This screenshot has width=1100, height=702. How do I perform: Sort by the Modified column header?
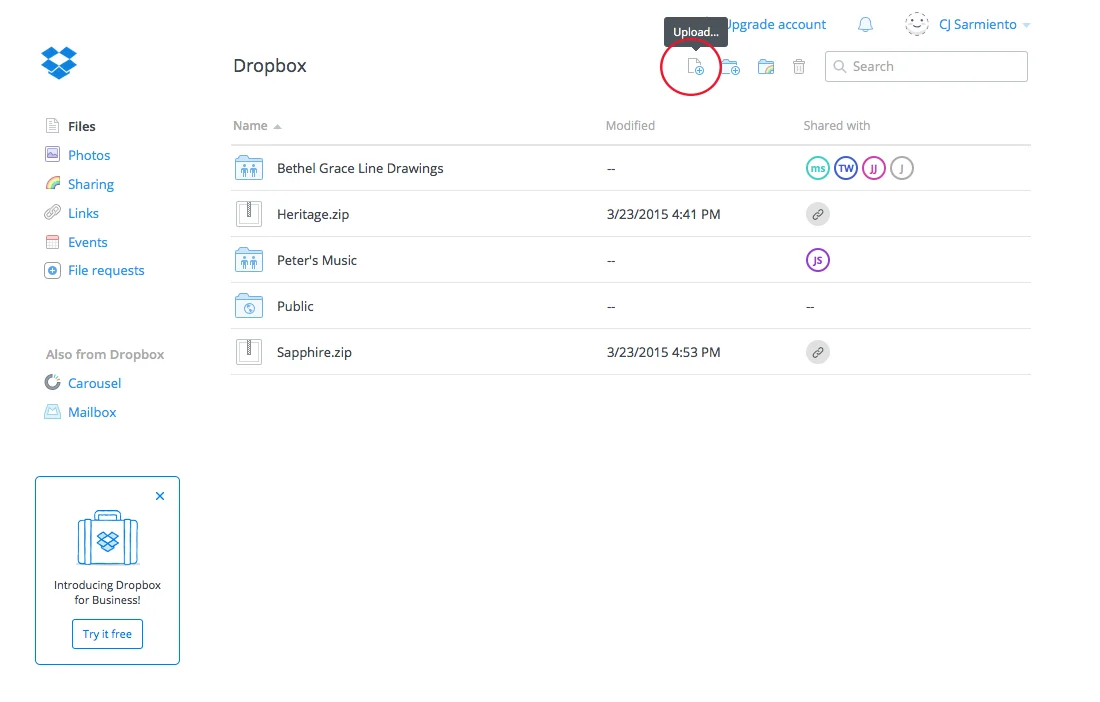pos(630,126)
